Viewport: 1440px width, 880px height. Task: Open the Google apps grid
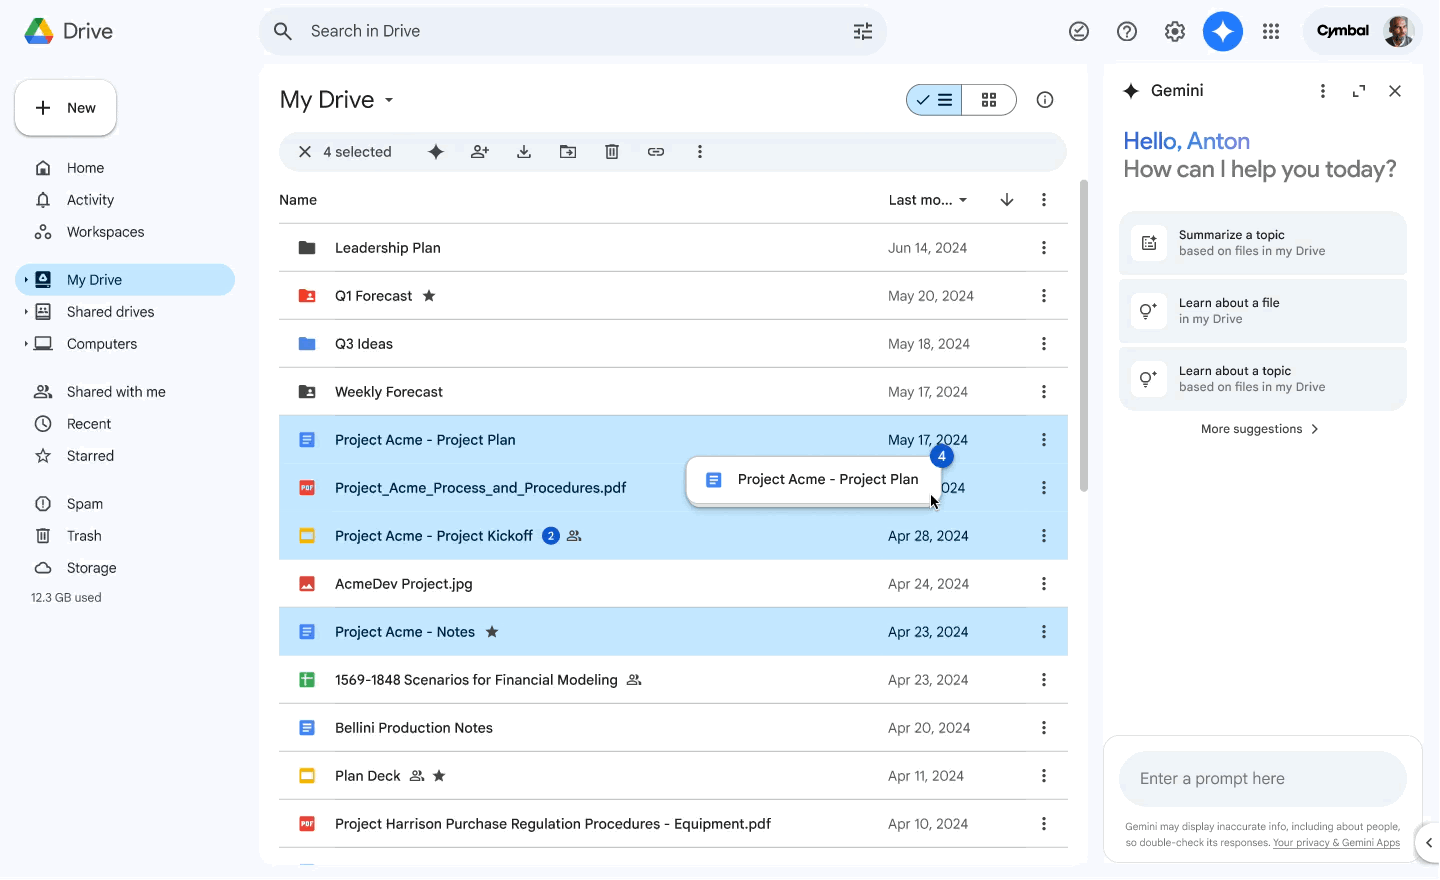1271,31
